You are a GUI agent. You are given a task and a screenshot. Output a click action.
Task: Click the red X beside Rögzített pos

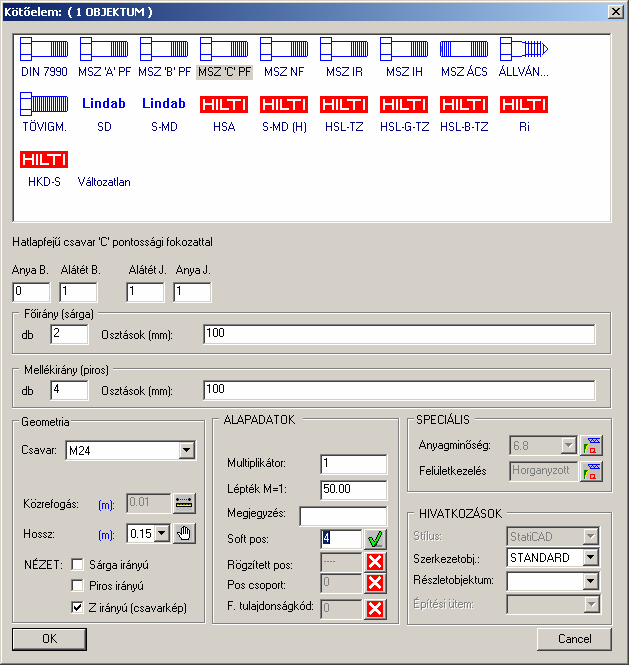click(x=375, y=562)
